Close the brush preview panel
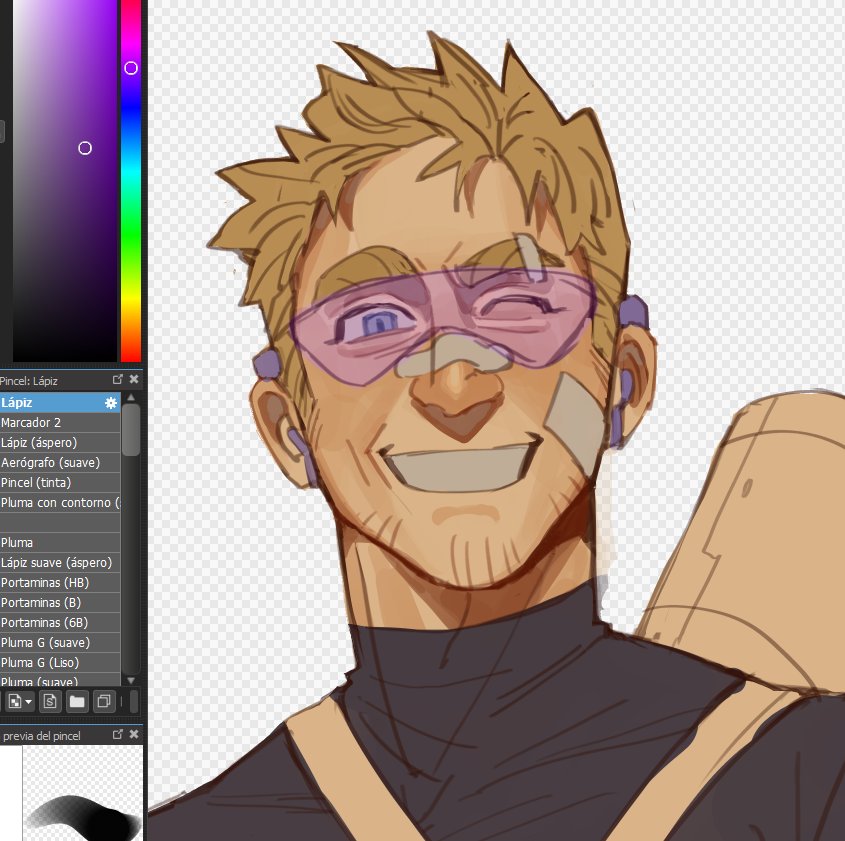Viewport: 845px width, 841px height. click(134, 733)
